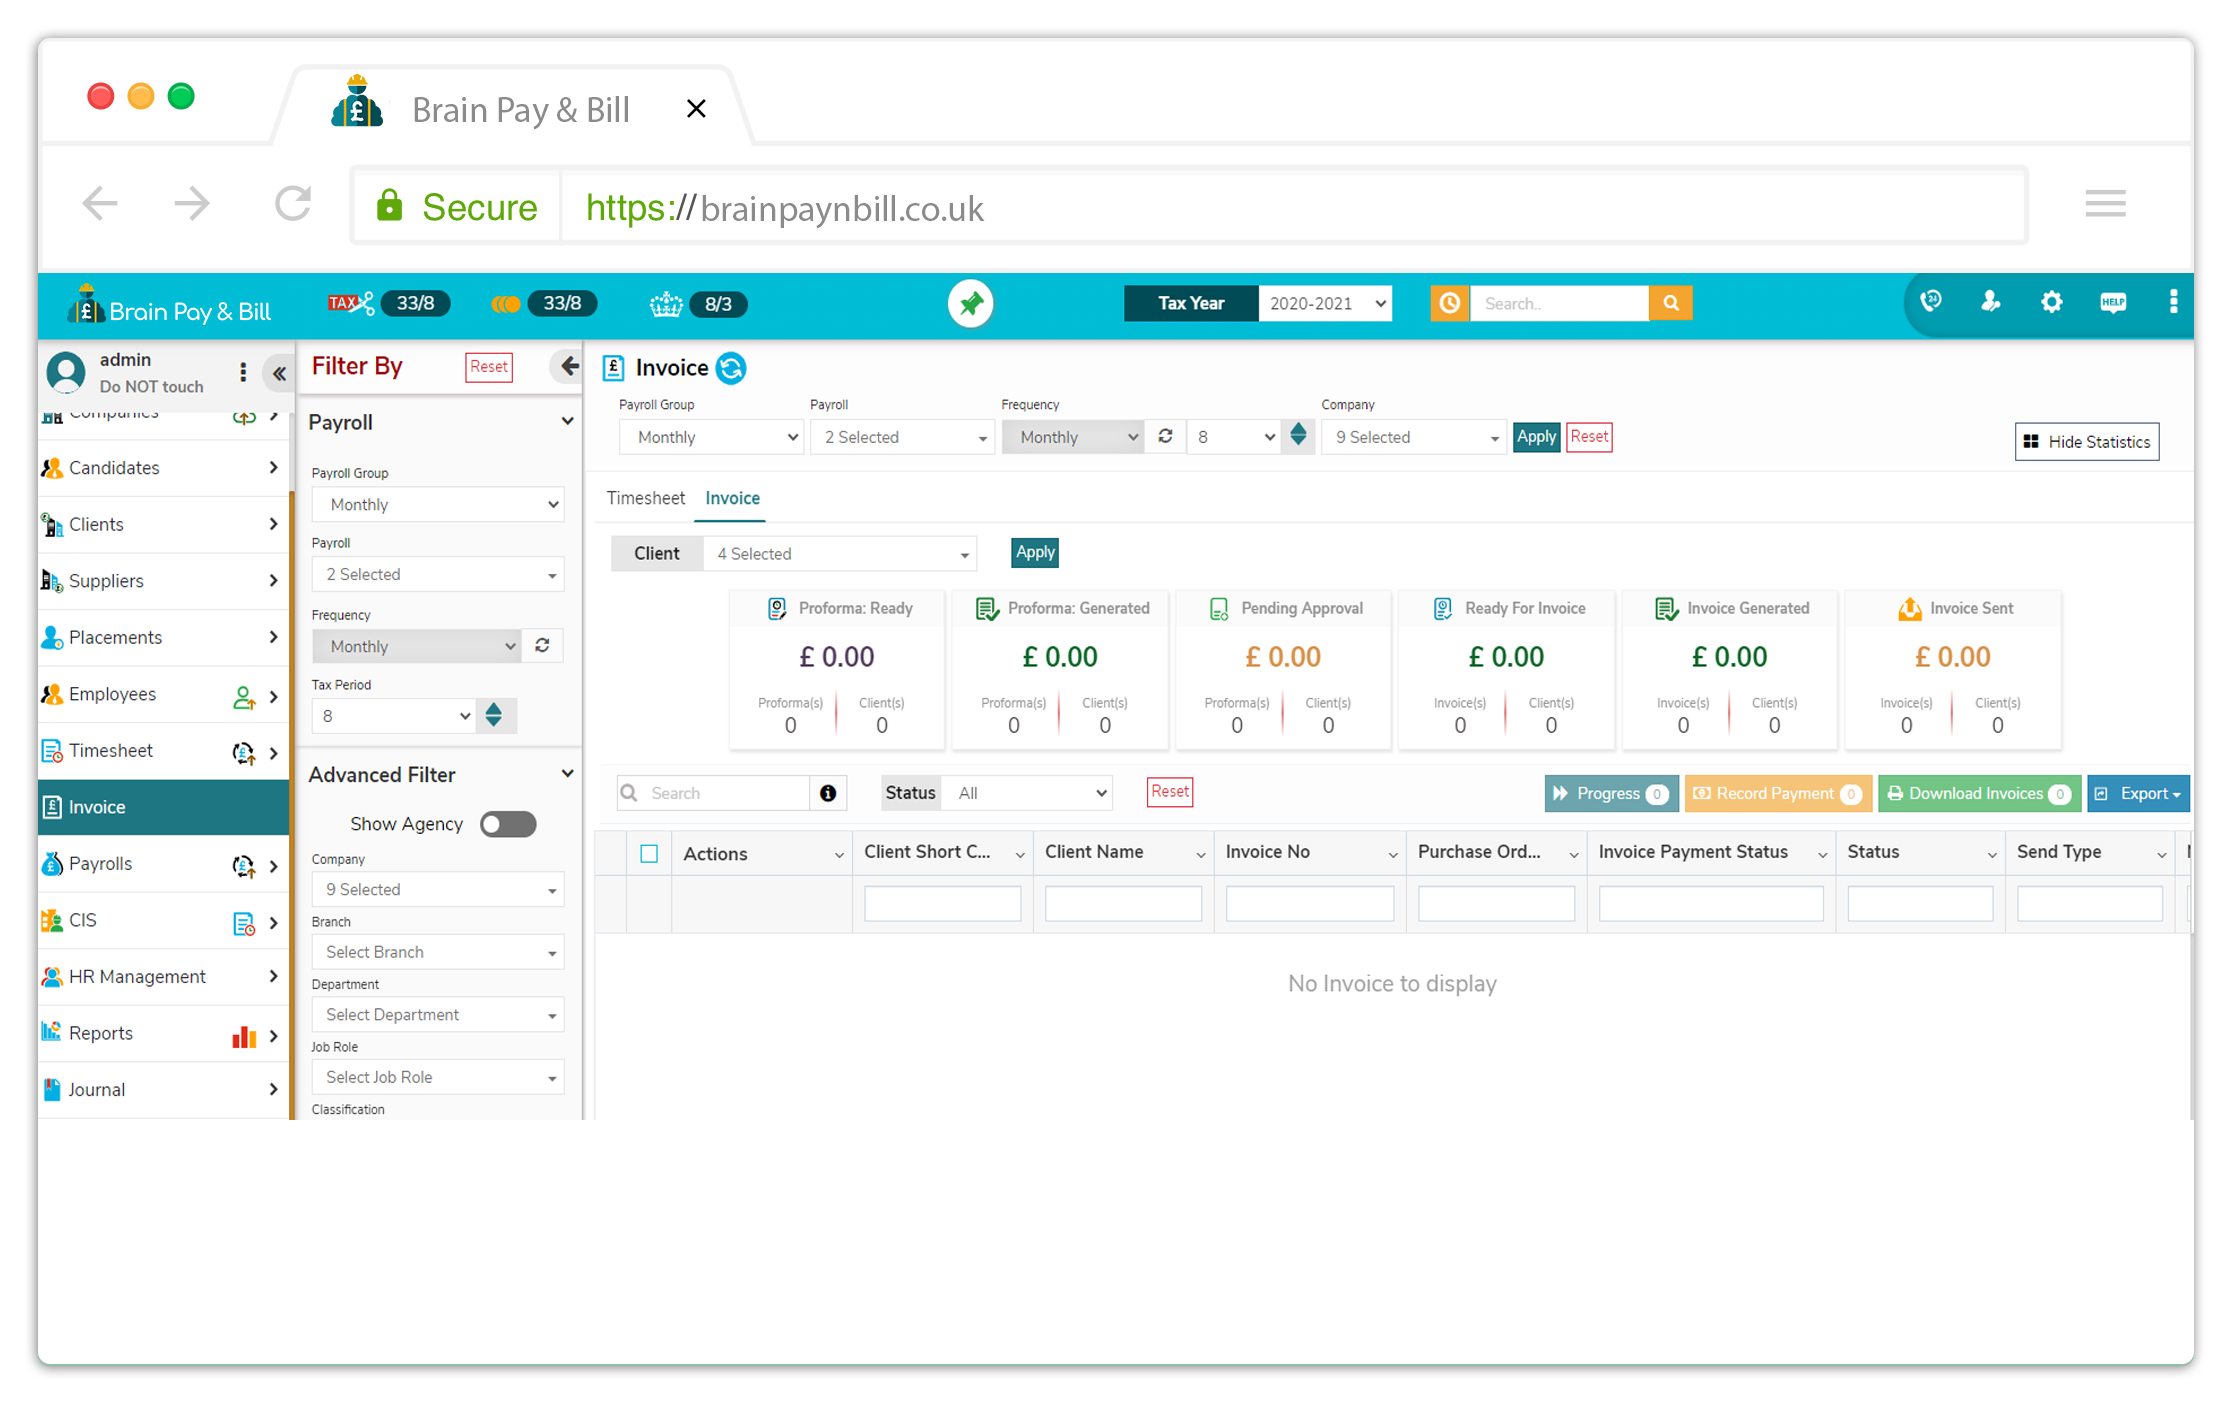Viewport: 2232px width, 1408px height.
Task: Click Payrolls quick-action icon in sidebar
Action: point(243,866)
